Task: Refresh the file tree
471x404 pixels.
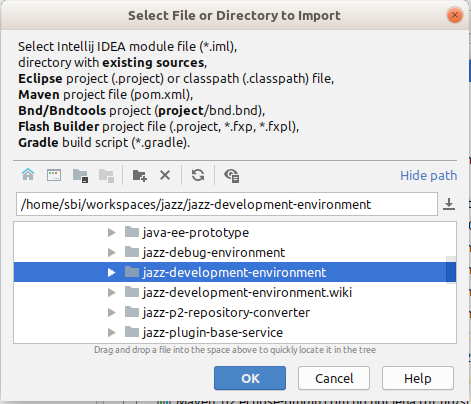Action: click(x=198, y=175)
